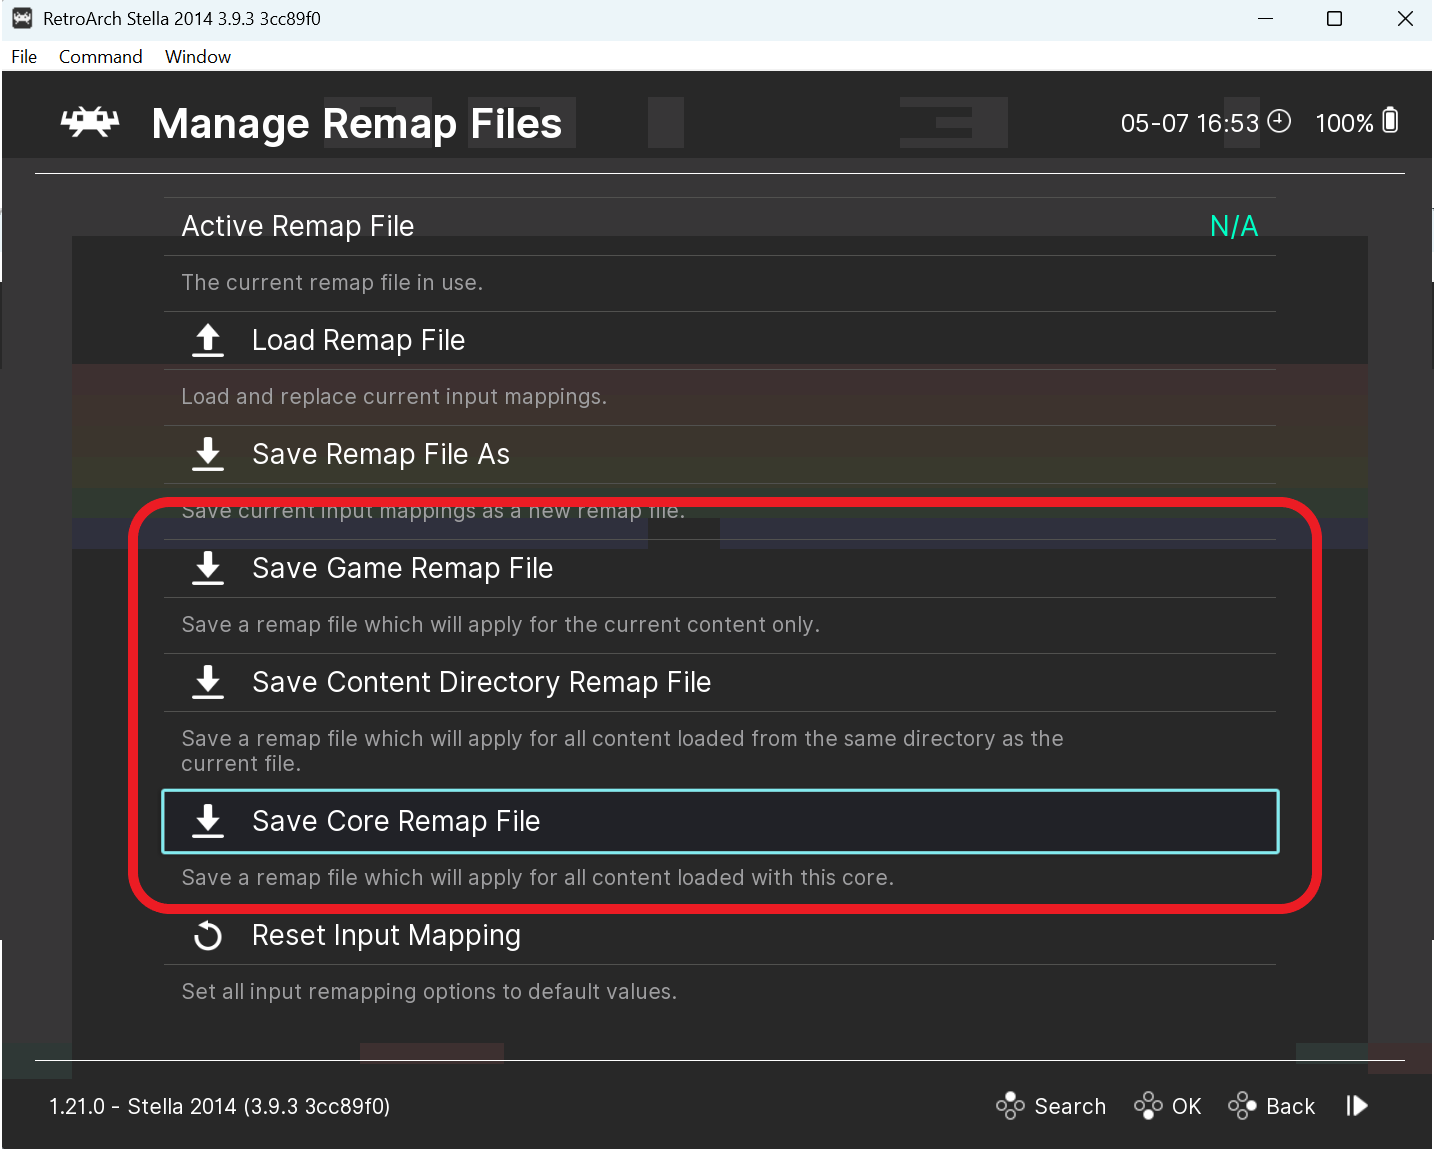The image size is (1434, 1149).
Task: Choose Save Remap File As
Action: [720, 455]
